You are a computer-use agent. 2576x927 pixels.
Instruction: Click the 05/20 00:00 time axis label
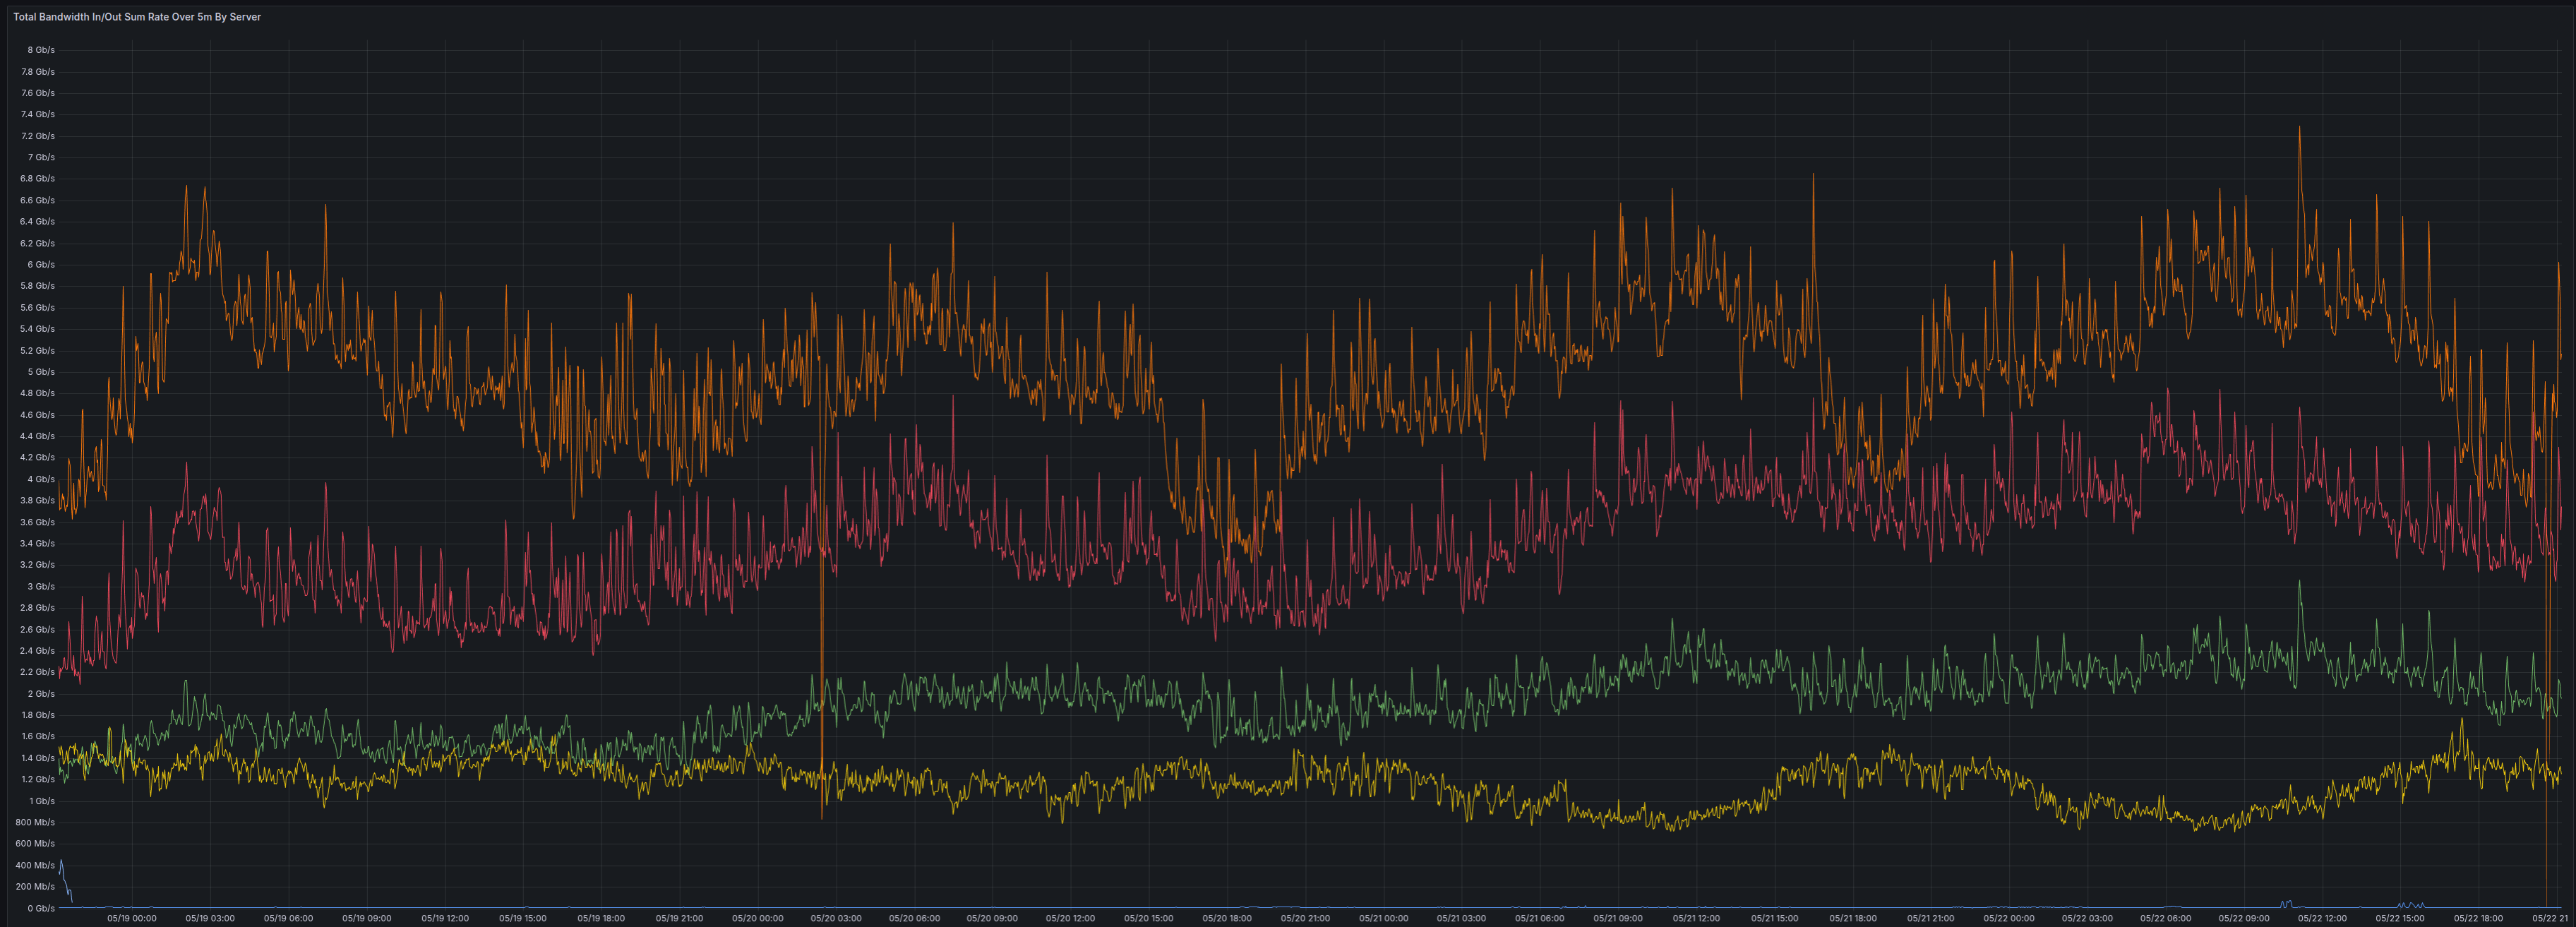pos(757,918)
